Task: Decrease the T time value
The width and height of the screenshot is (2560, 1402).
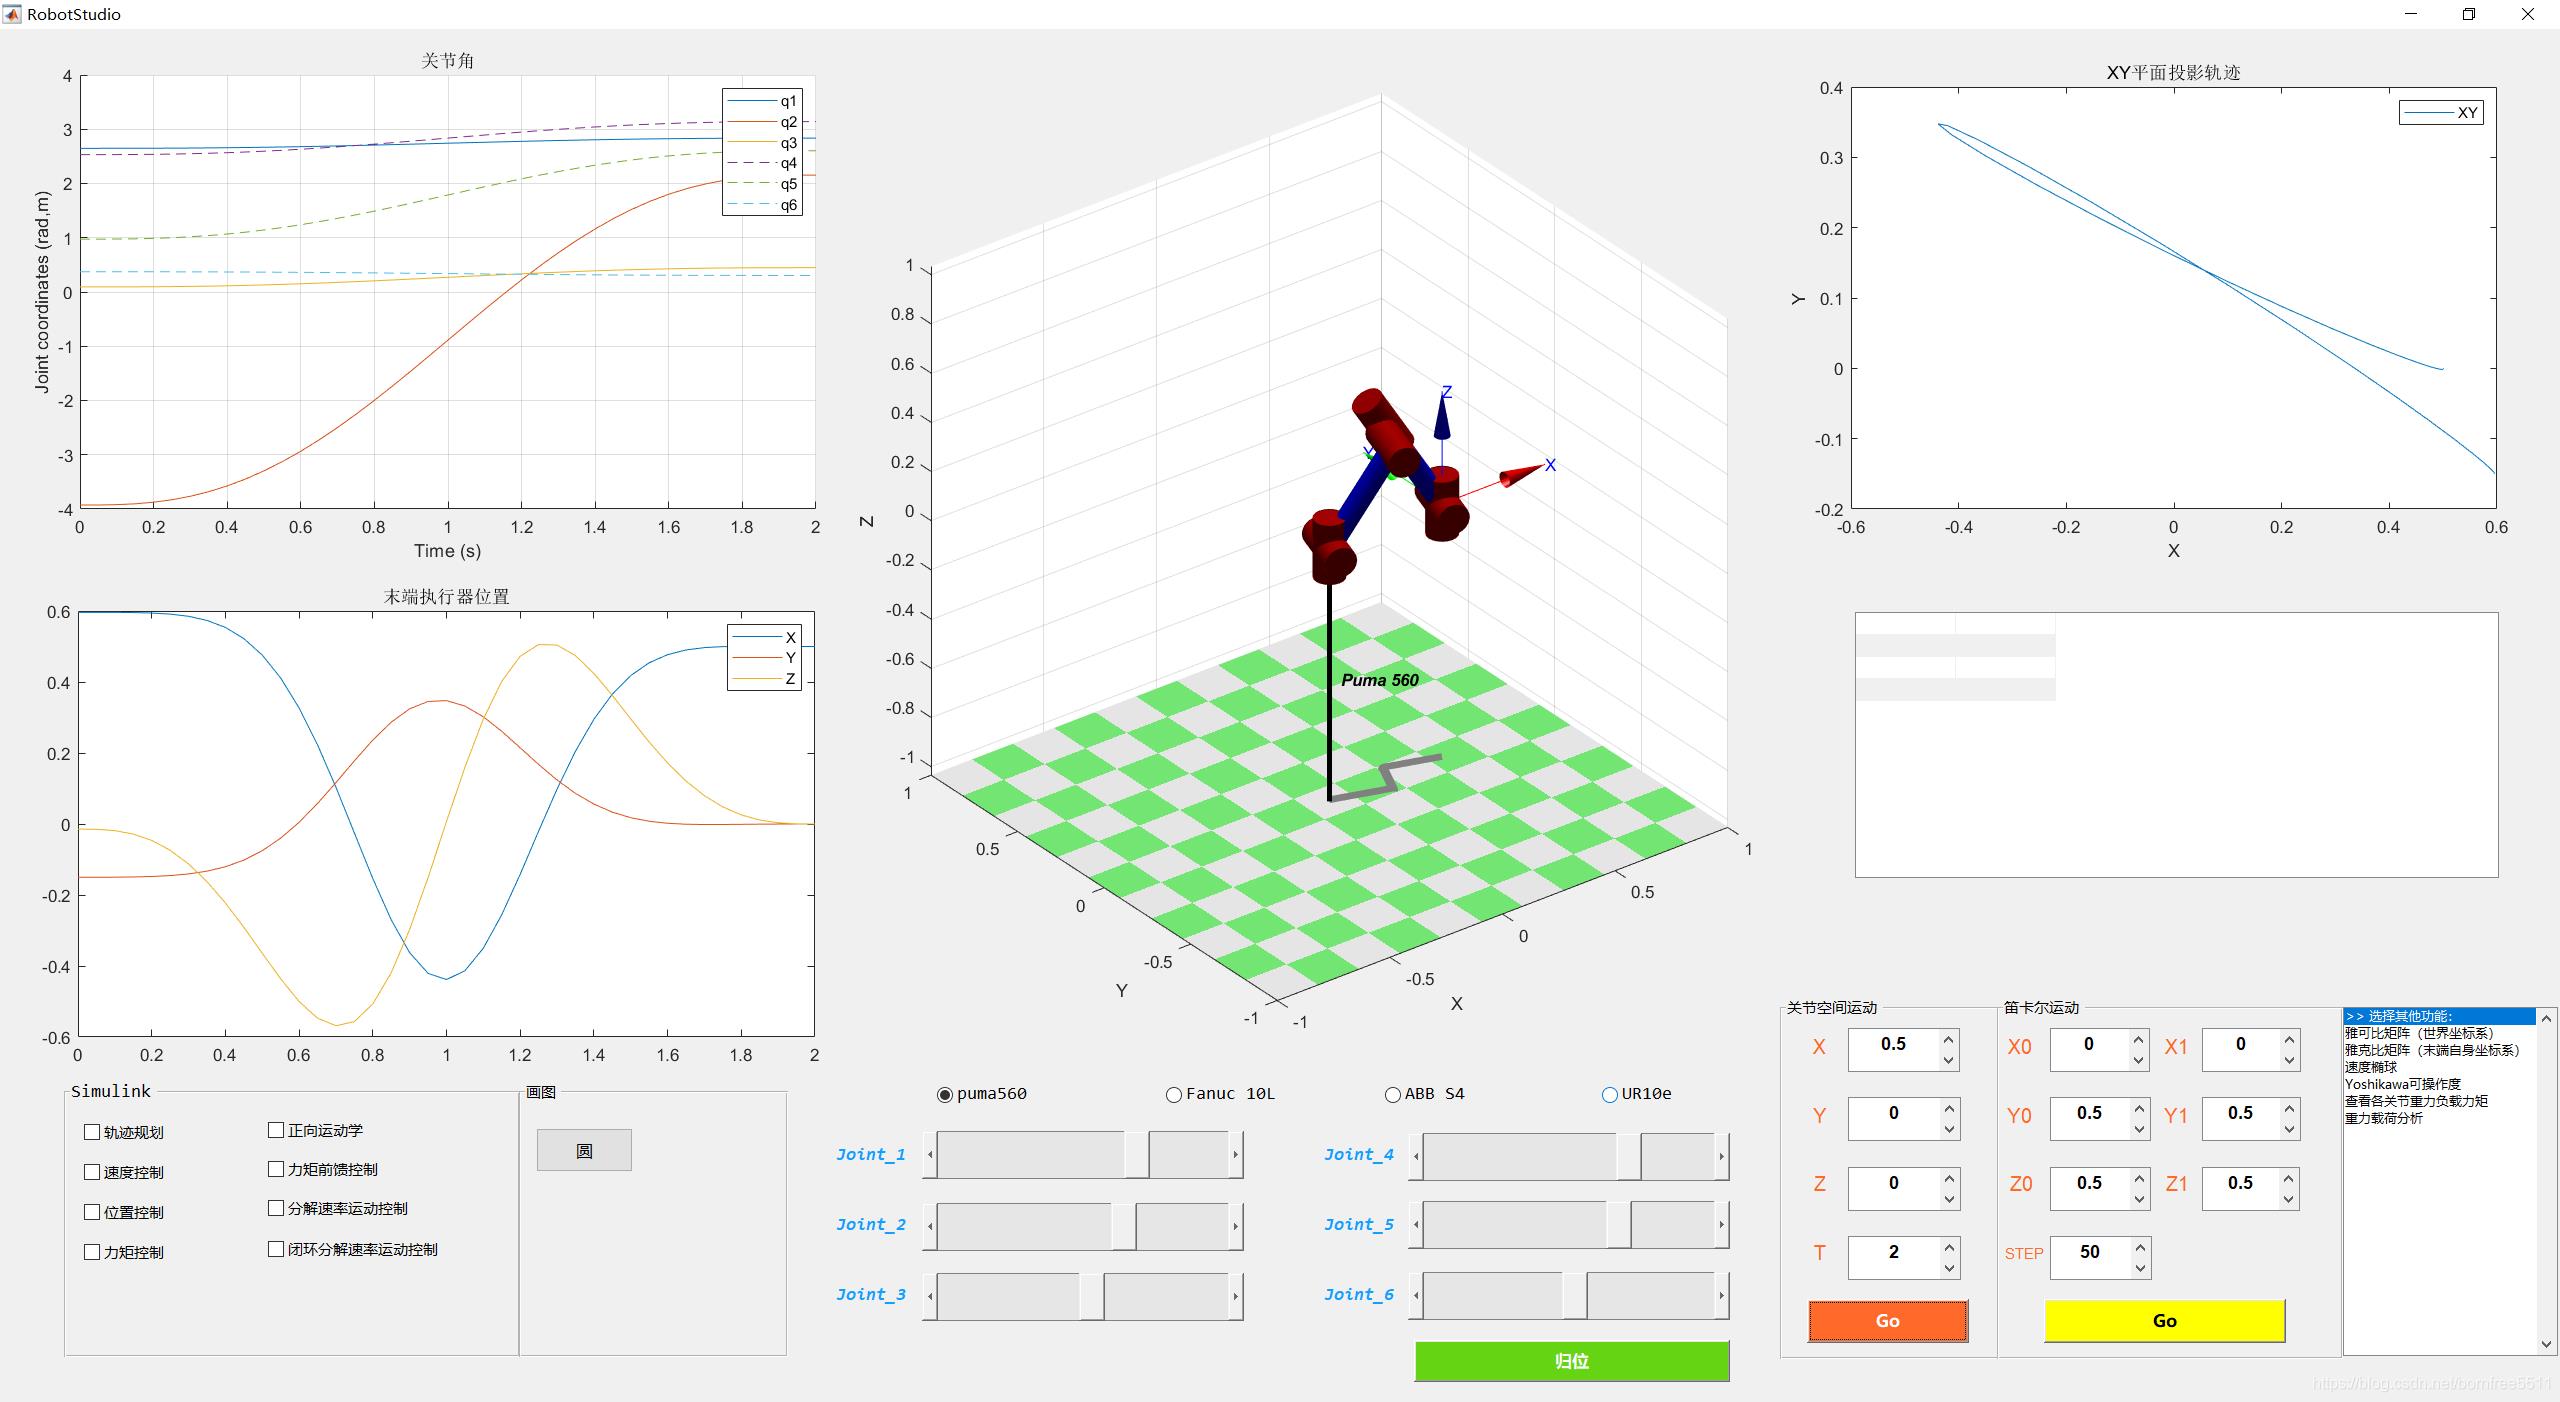Action: (1948, 1268)
